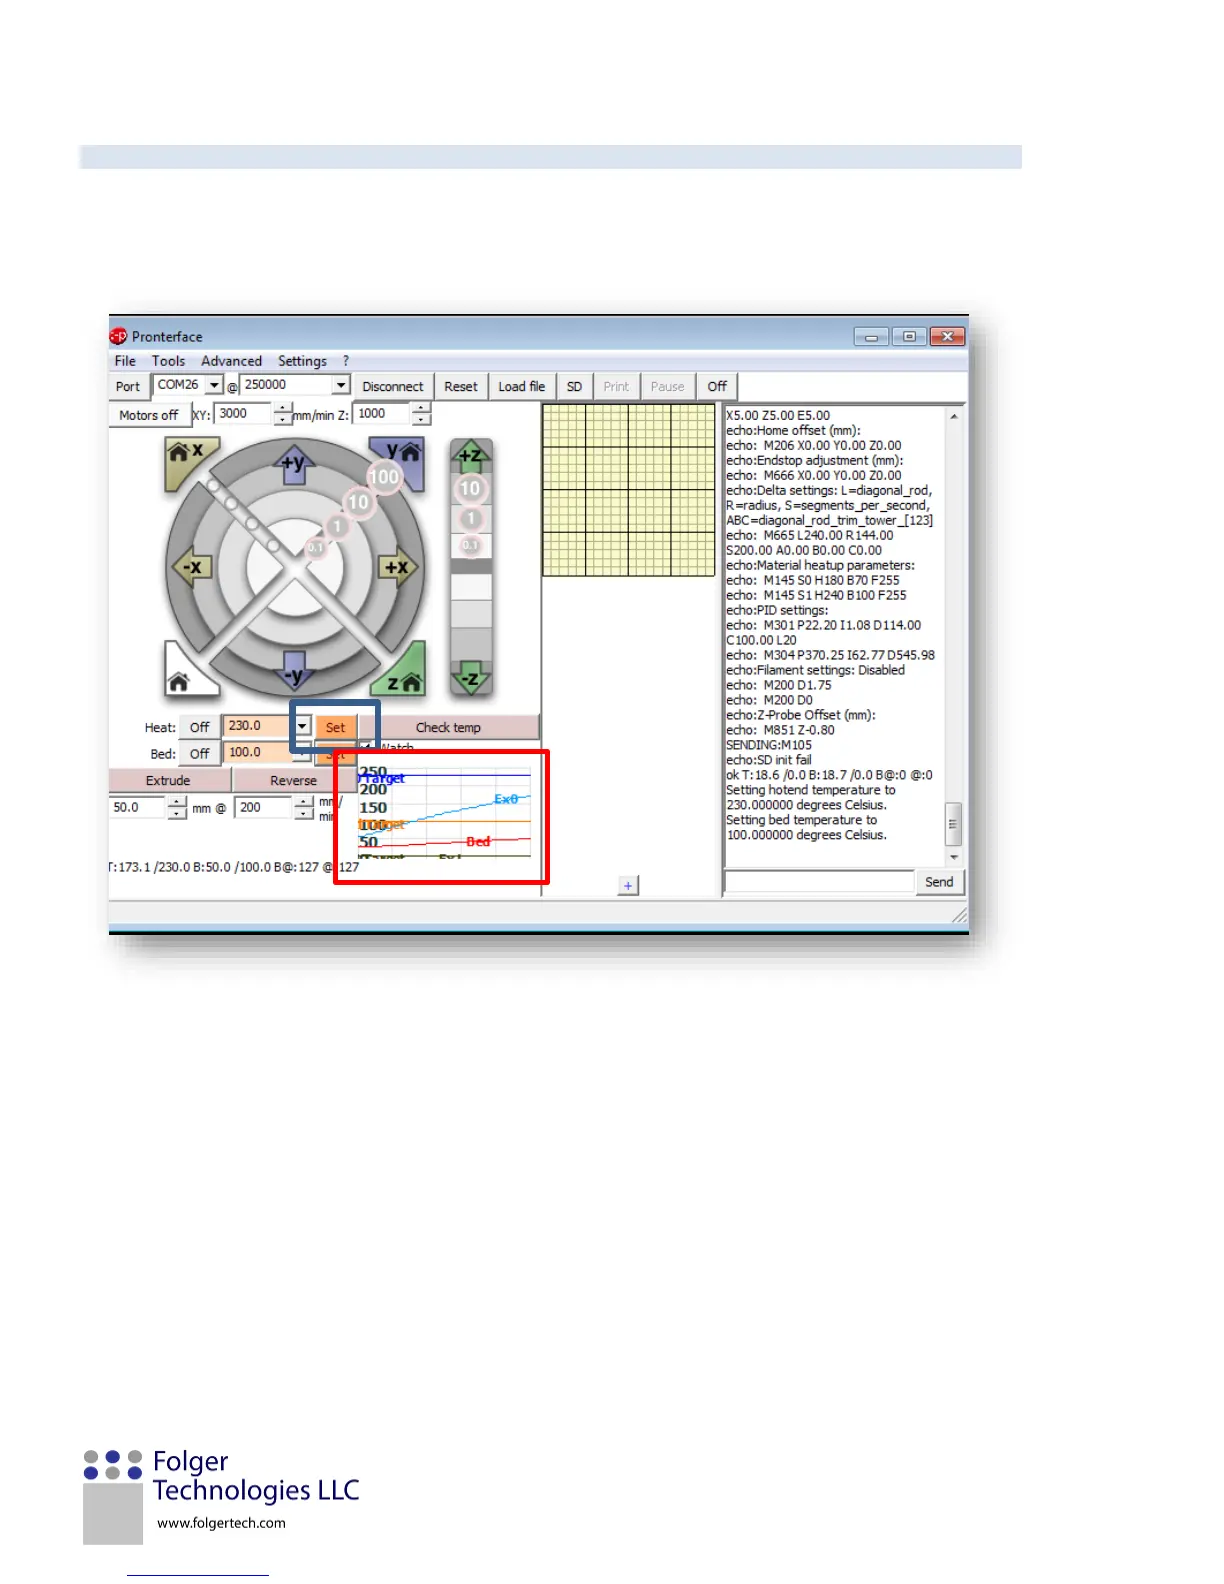Click the Check temp button
Image resolution: width=1224 pixels, height=1584 pixels.
448,728
